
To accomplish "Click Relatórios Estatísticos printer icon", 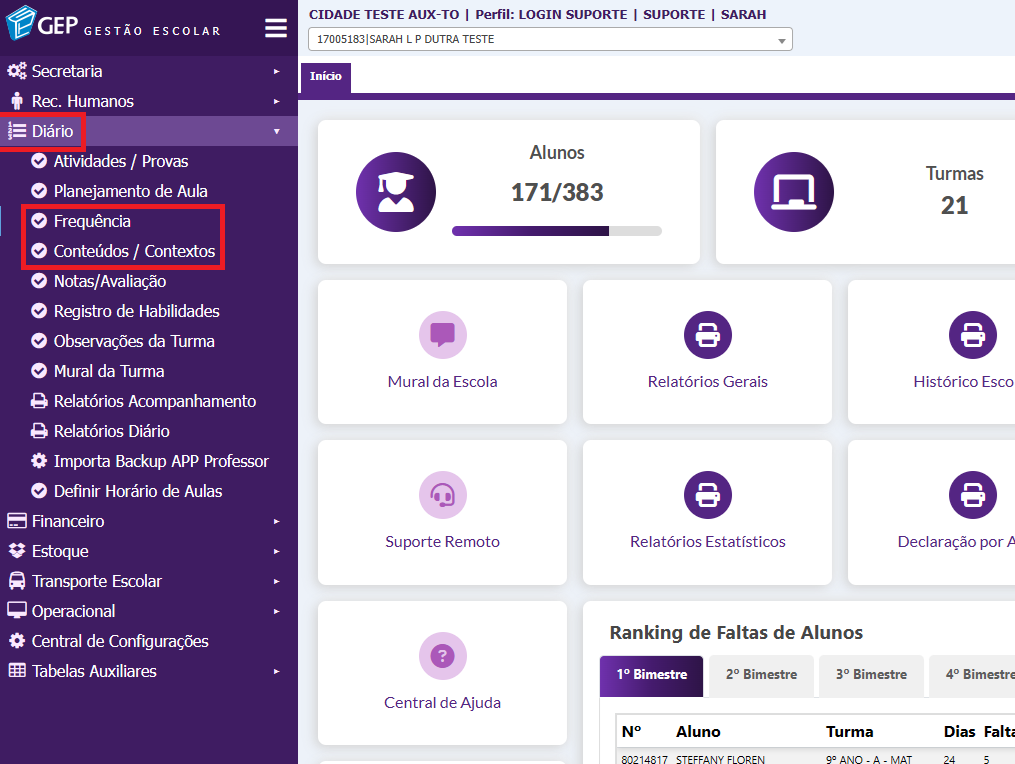I will click(x=708, y=495).
